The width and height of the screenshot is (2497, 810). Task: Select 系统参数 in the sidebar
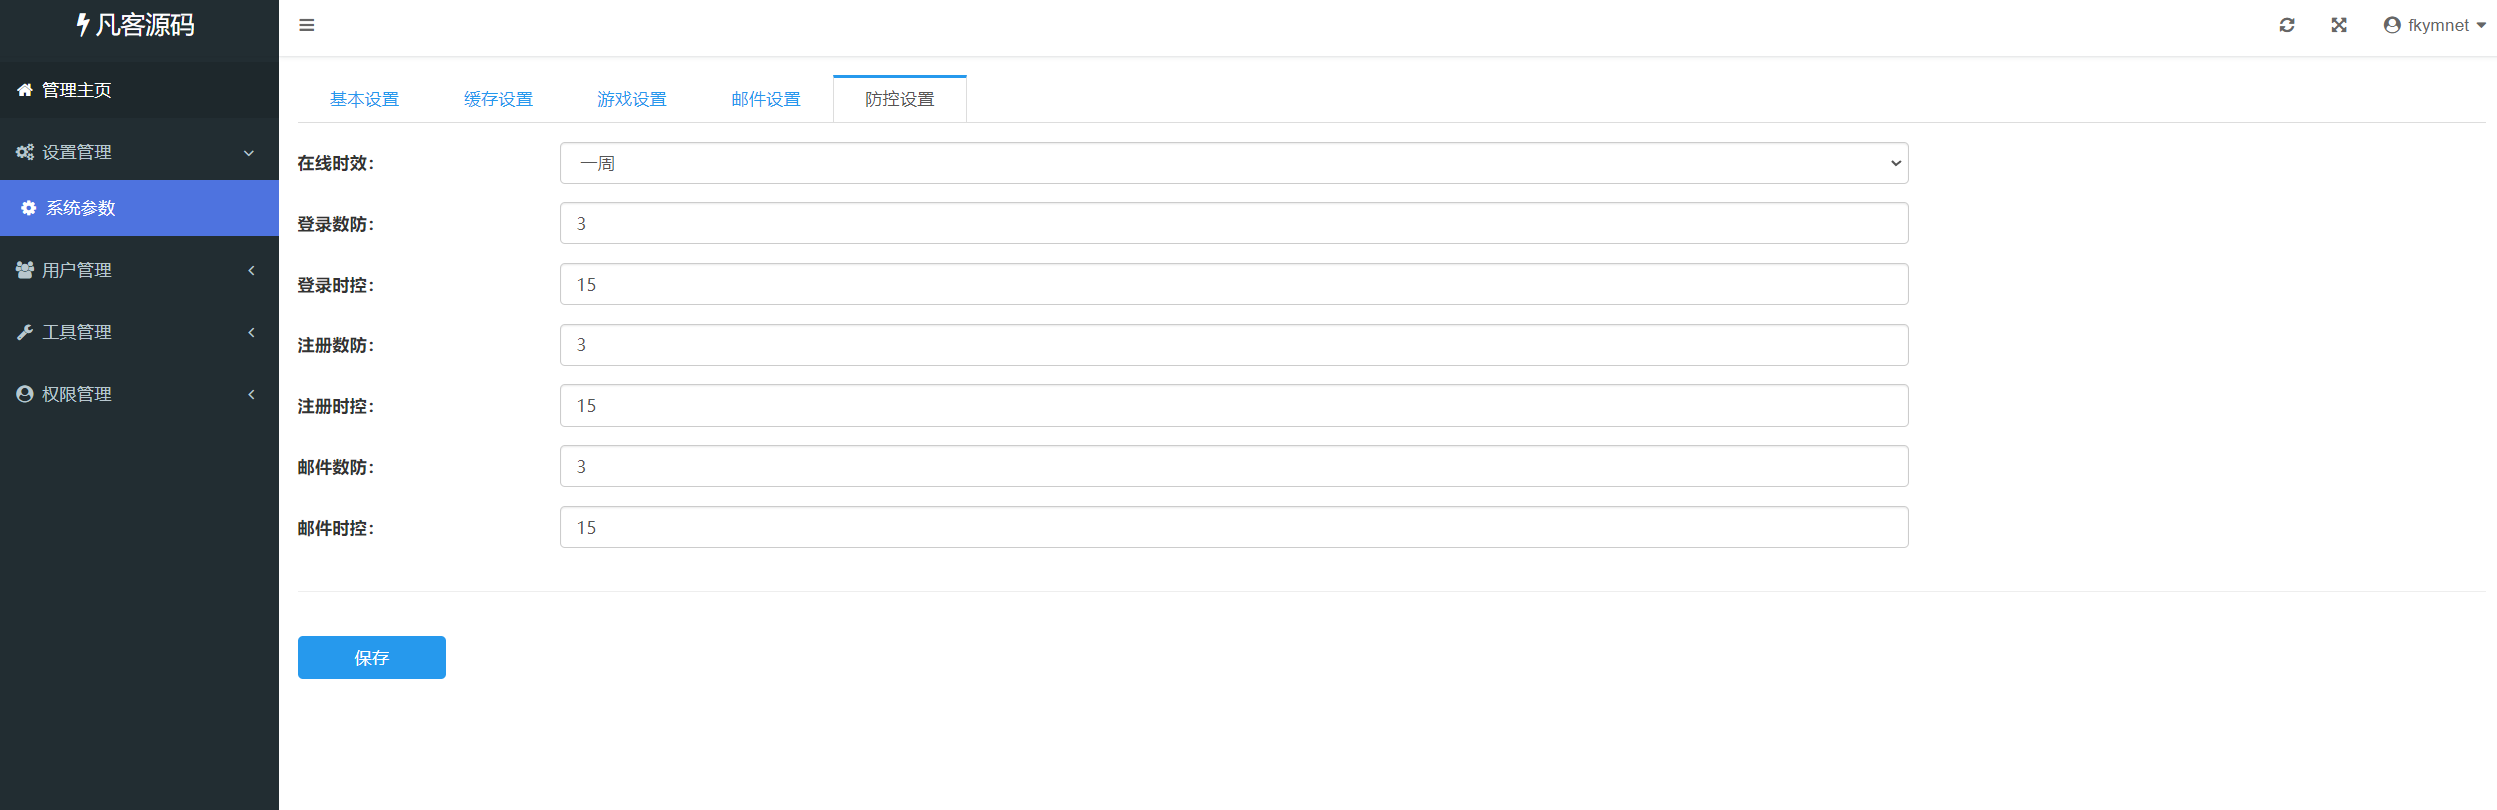[81, 208]
